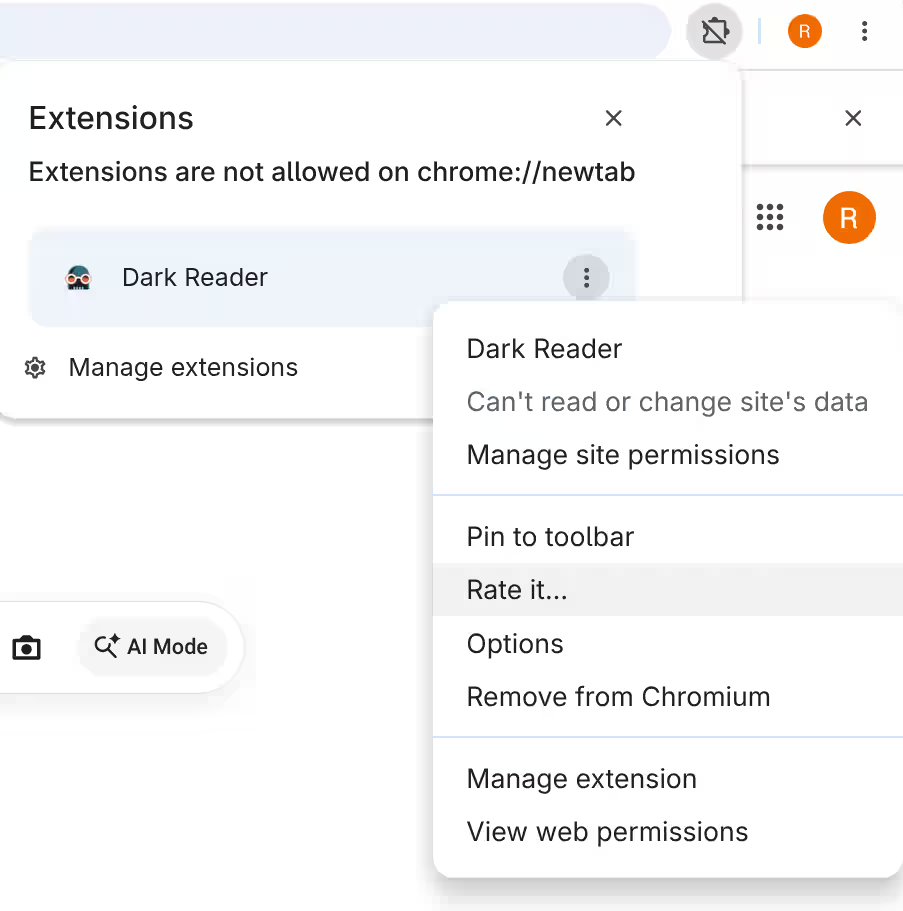The image size is (903, 911).
Task: Open AI Mode search button
Action: 152,647
